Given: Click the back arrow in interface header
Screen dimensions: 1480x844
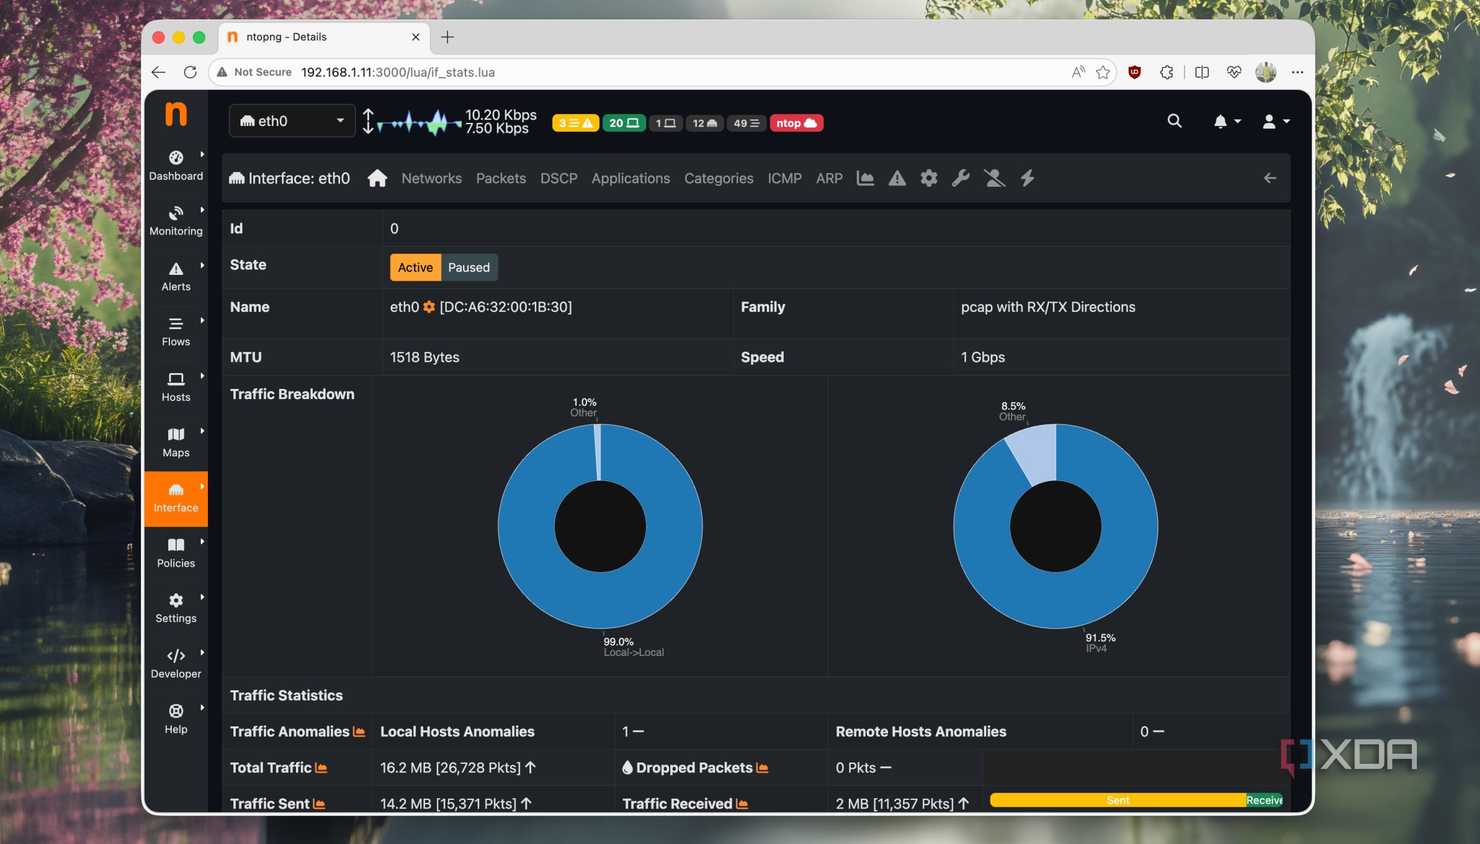Looking at the screenshot, I should click(x=1270, y=178).
